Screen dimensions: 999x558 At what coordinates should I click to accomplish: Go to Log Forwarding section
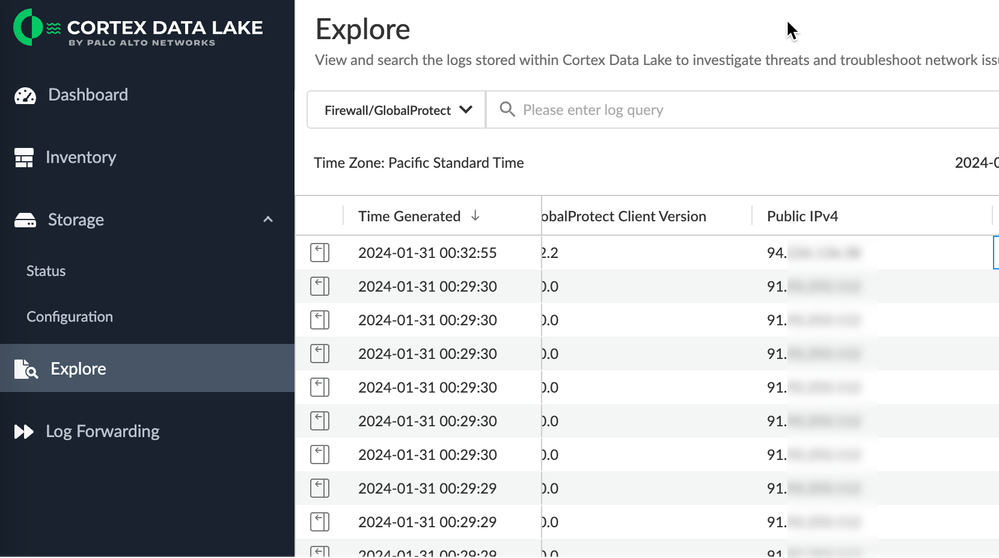[102, 432]
